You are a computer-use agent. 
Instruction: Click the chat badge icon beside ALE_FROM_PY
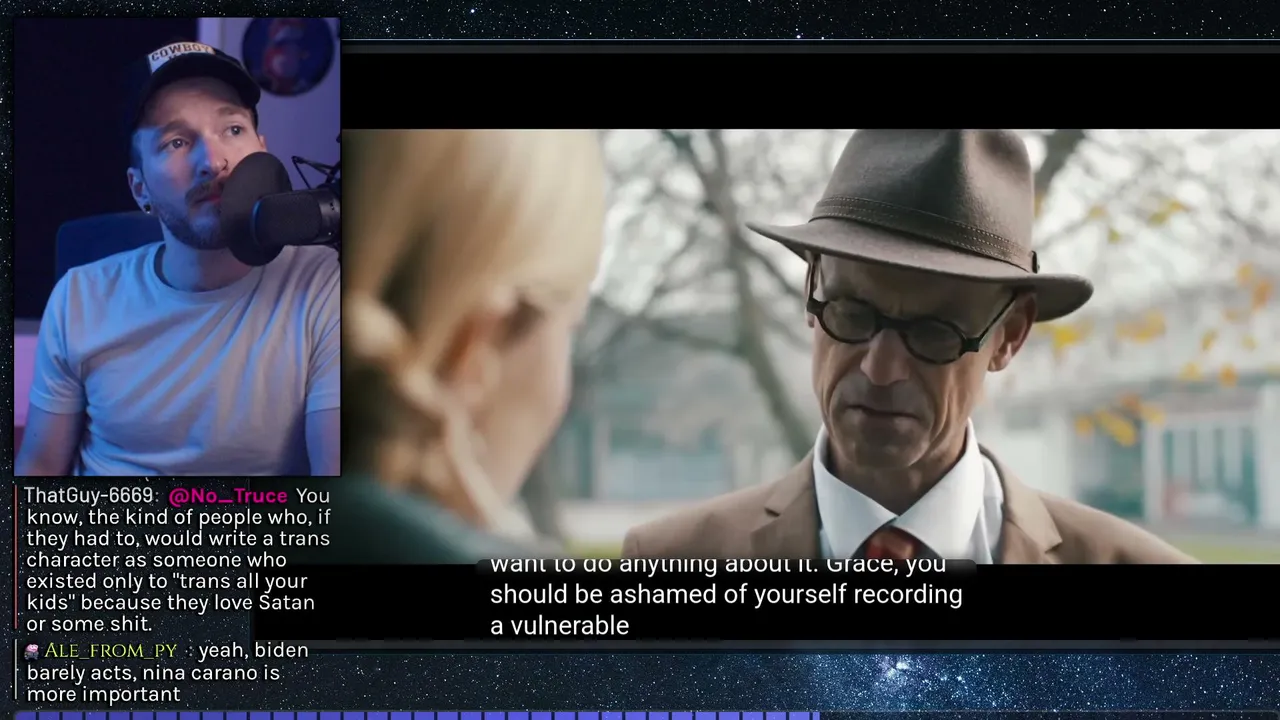pos(32,651)
